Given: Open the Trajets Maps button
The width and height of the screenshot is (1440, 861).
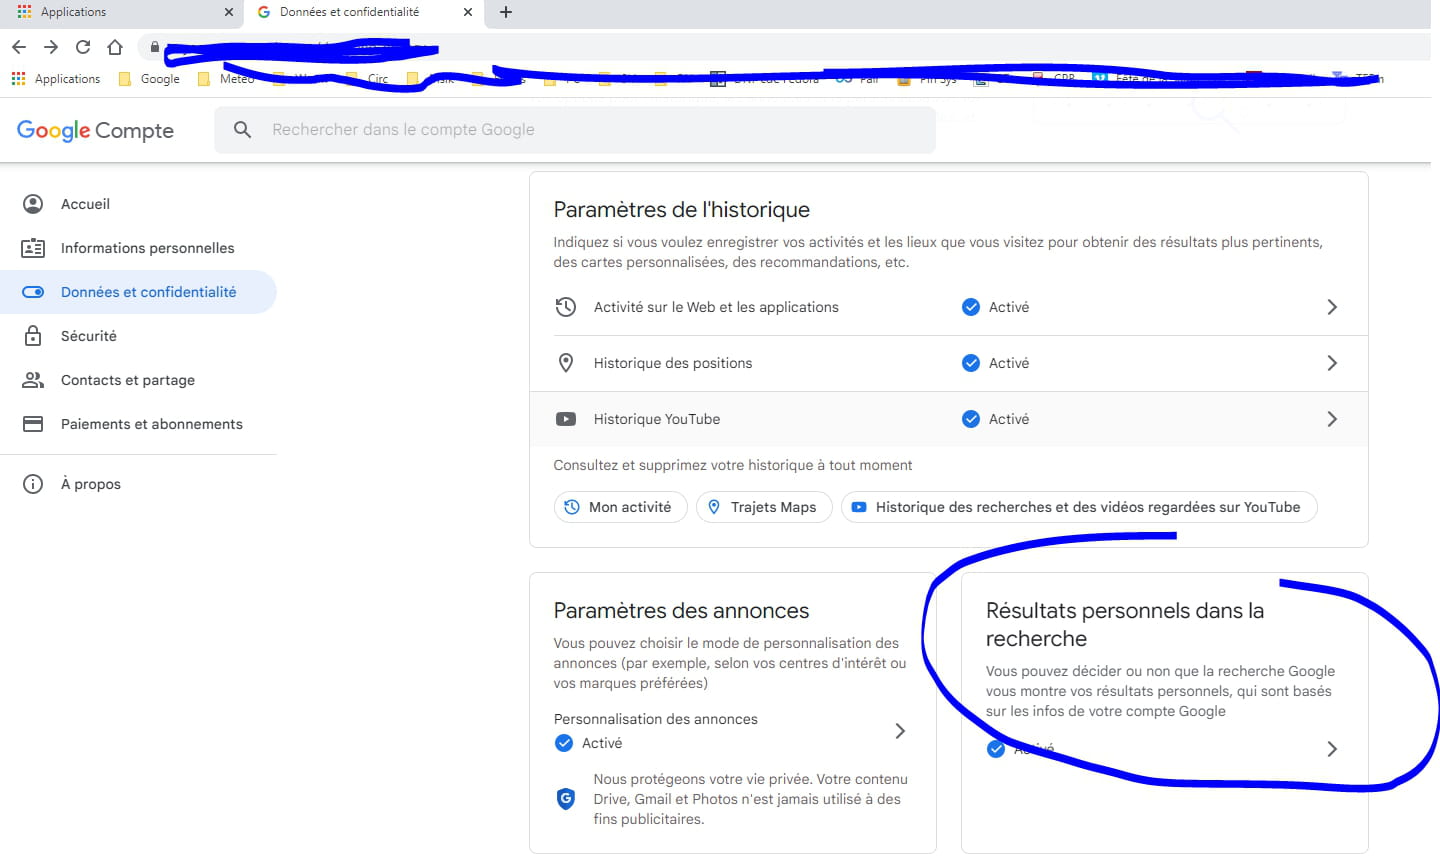Looking at the screenshot, I should 764,507.
